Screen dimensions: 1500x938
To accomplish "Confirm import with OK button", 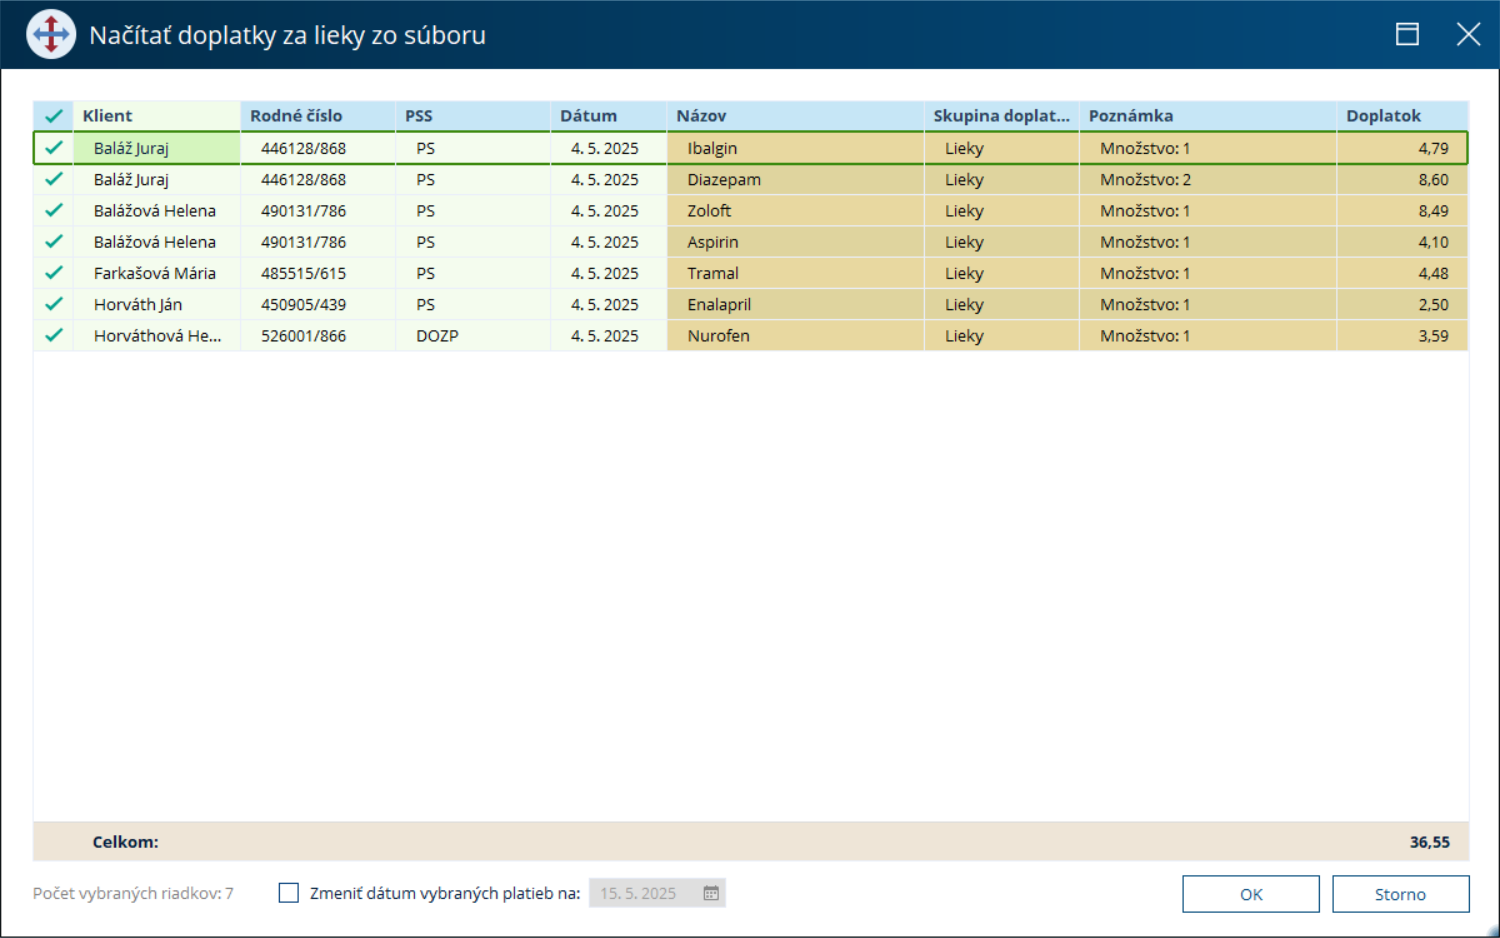I will (x=1251, y=894).
